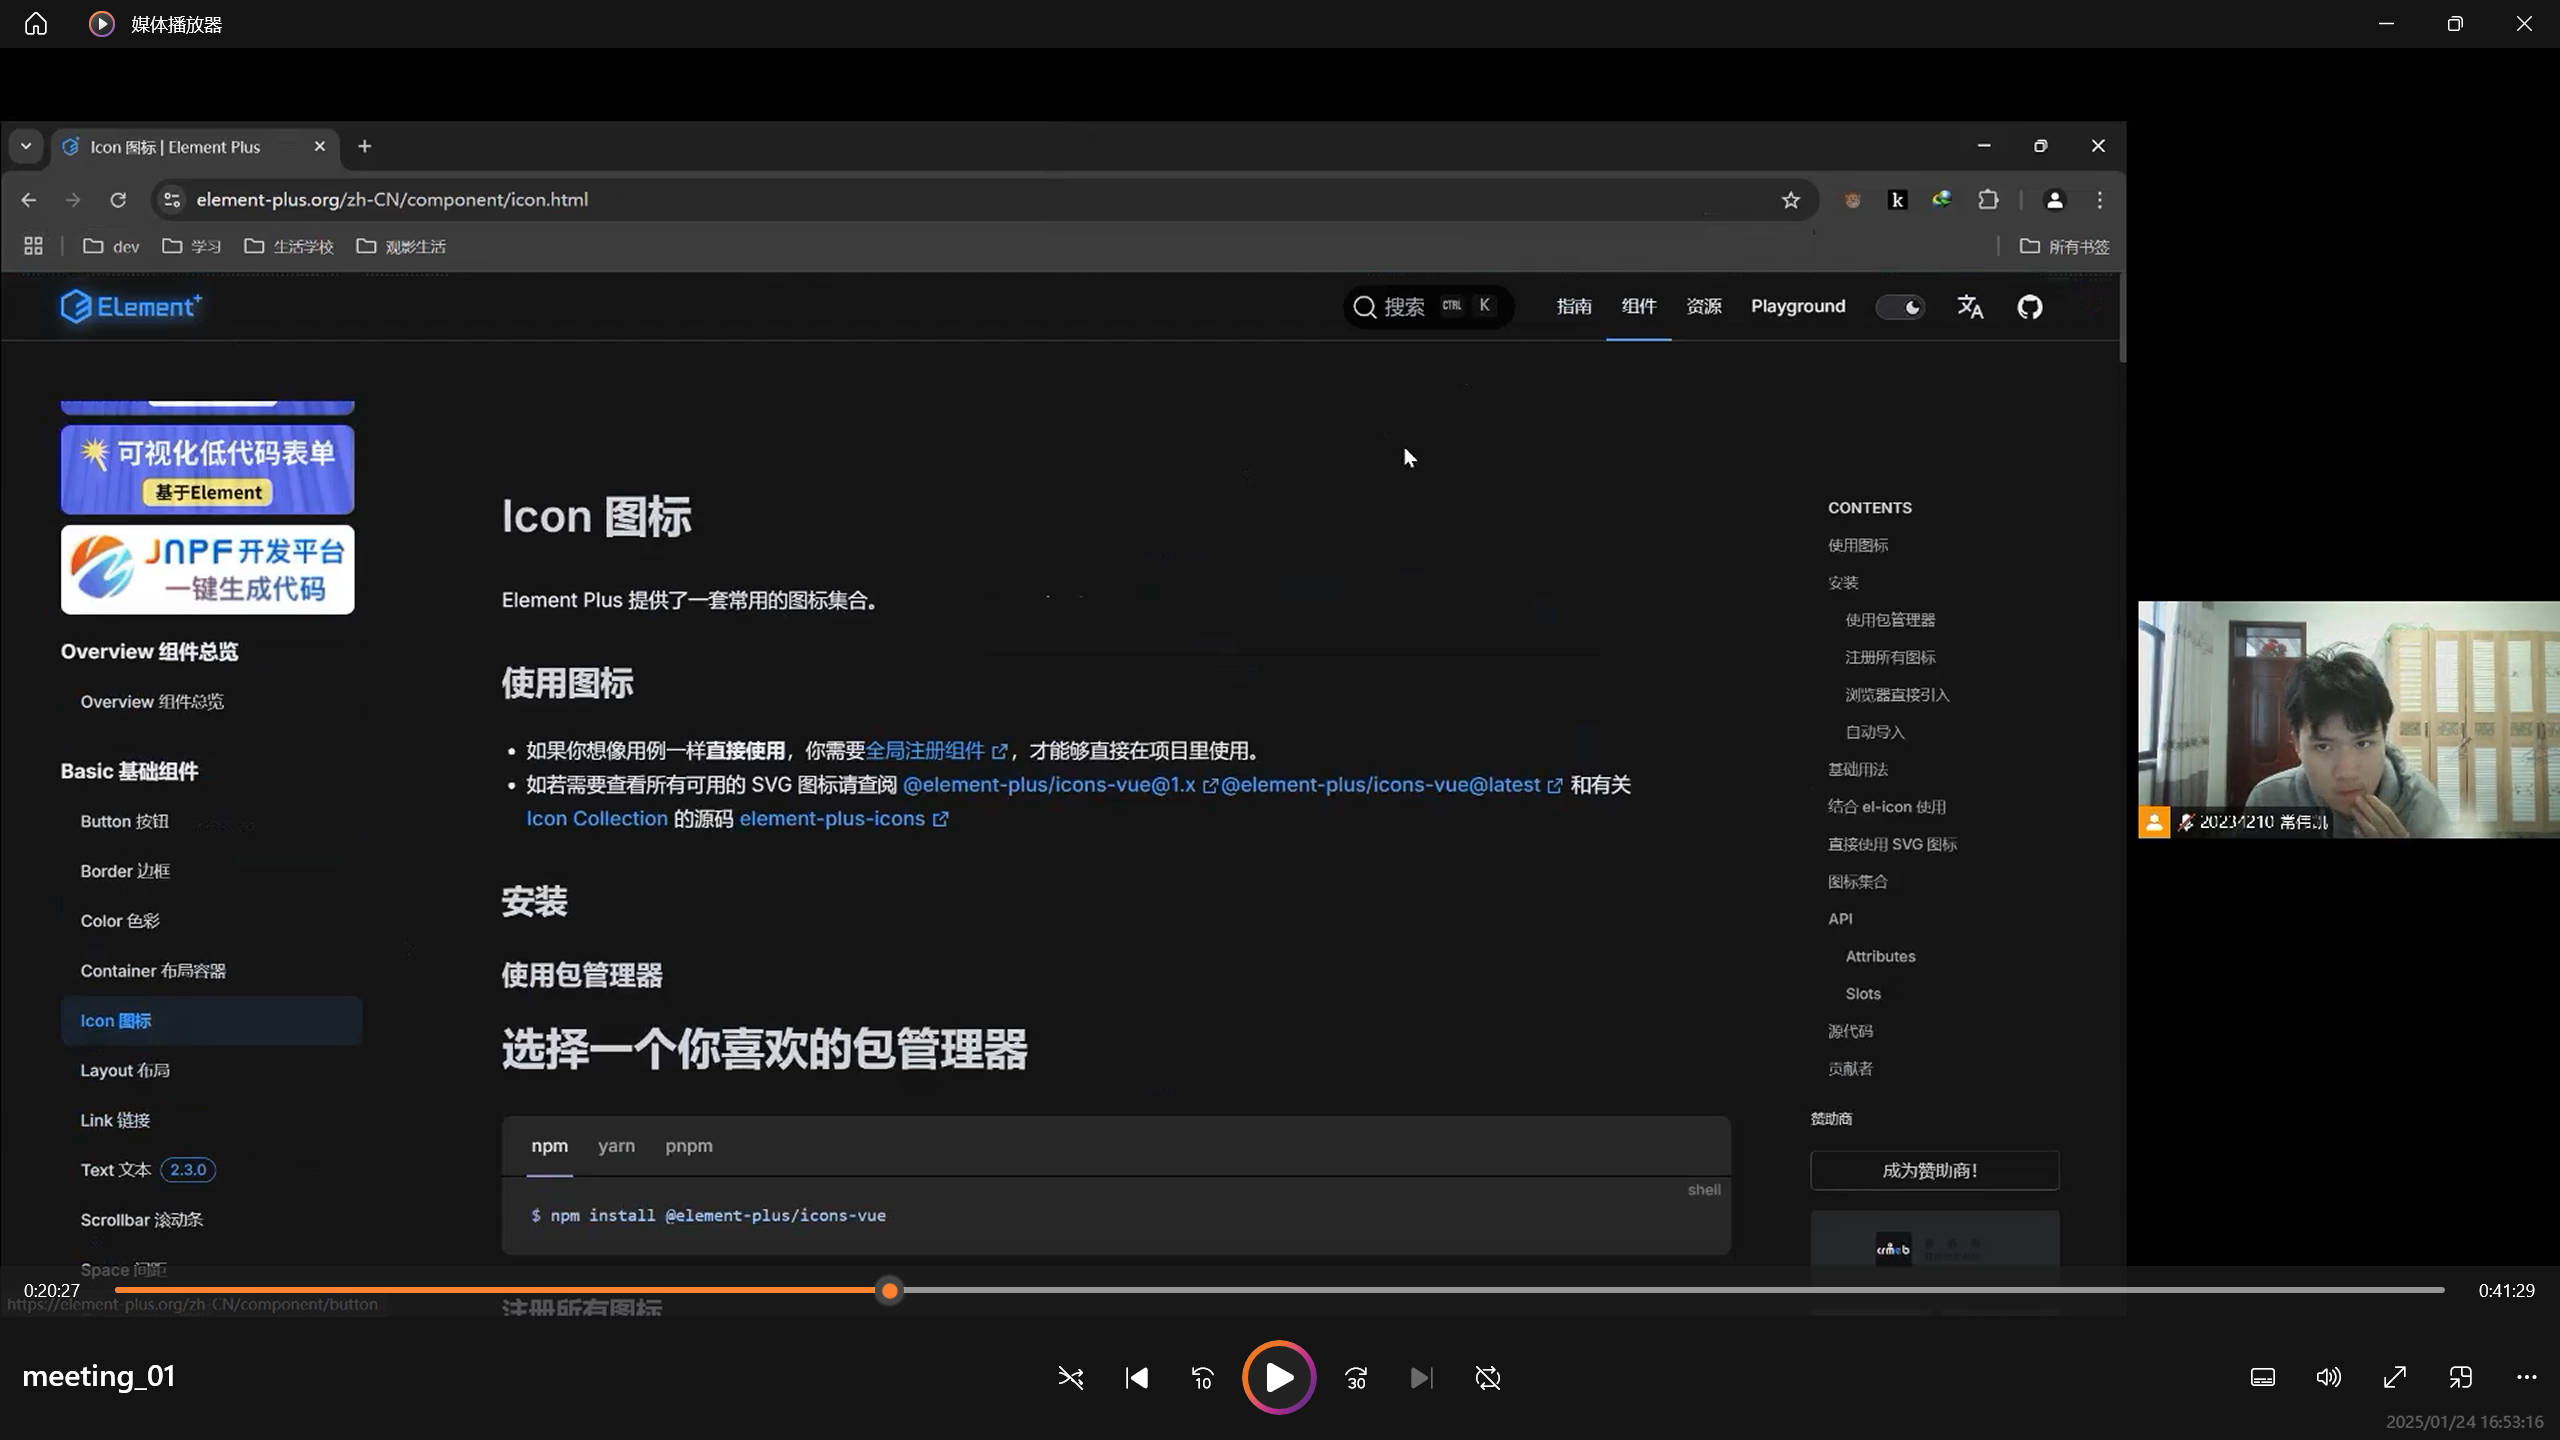Open @element-plus/icons-vue@1.x link
Screen dimensions: 2560x1440
click(1060, 785)
